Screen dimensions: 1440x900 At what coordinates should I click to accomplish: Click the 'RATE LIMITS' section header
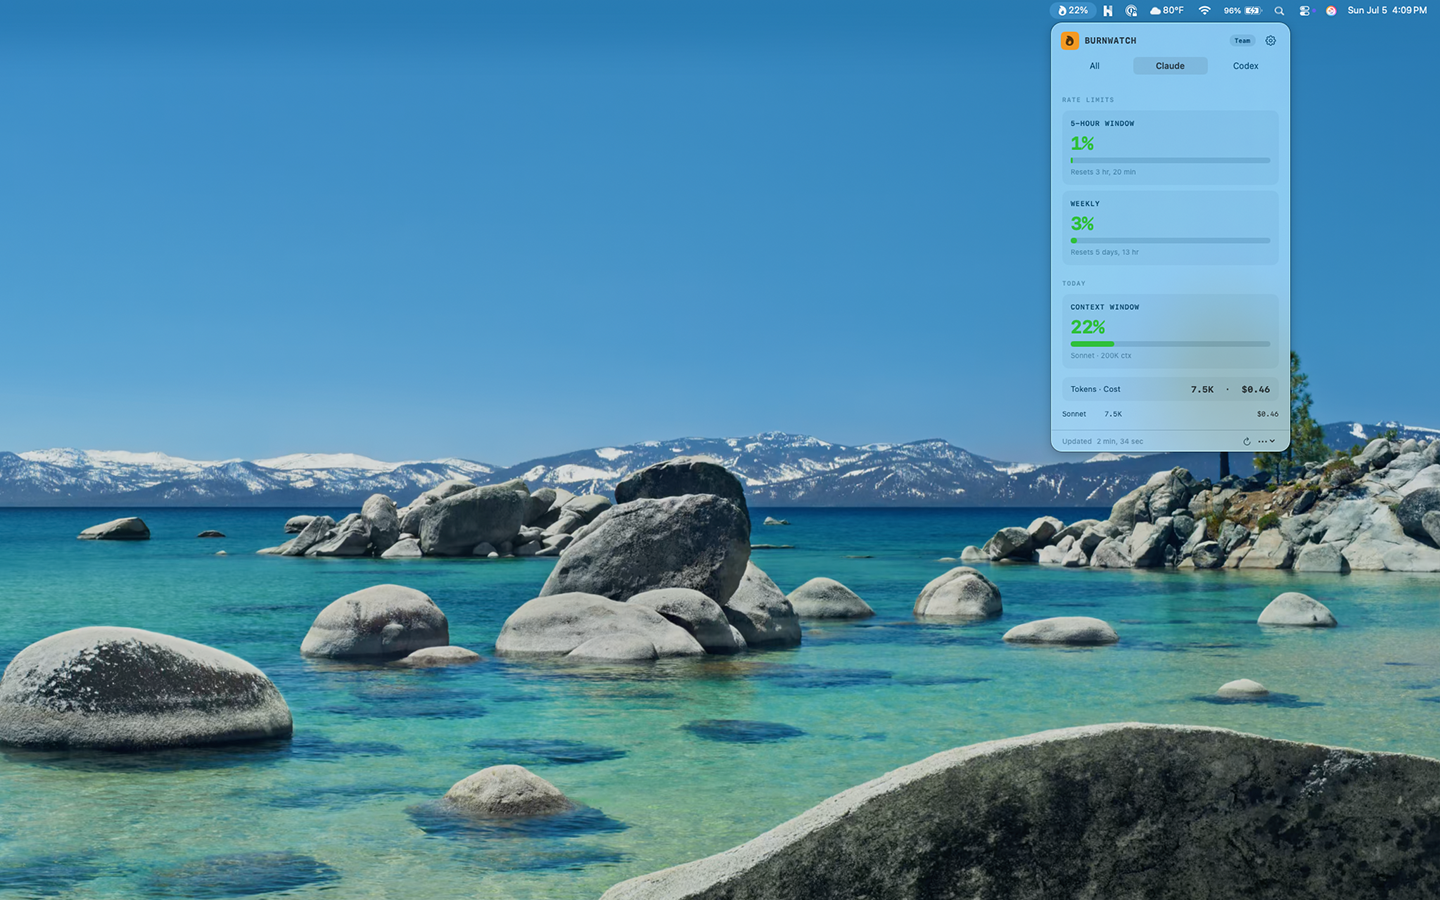[1088, 100]
